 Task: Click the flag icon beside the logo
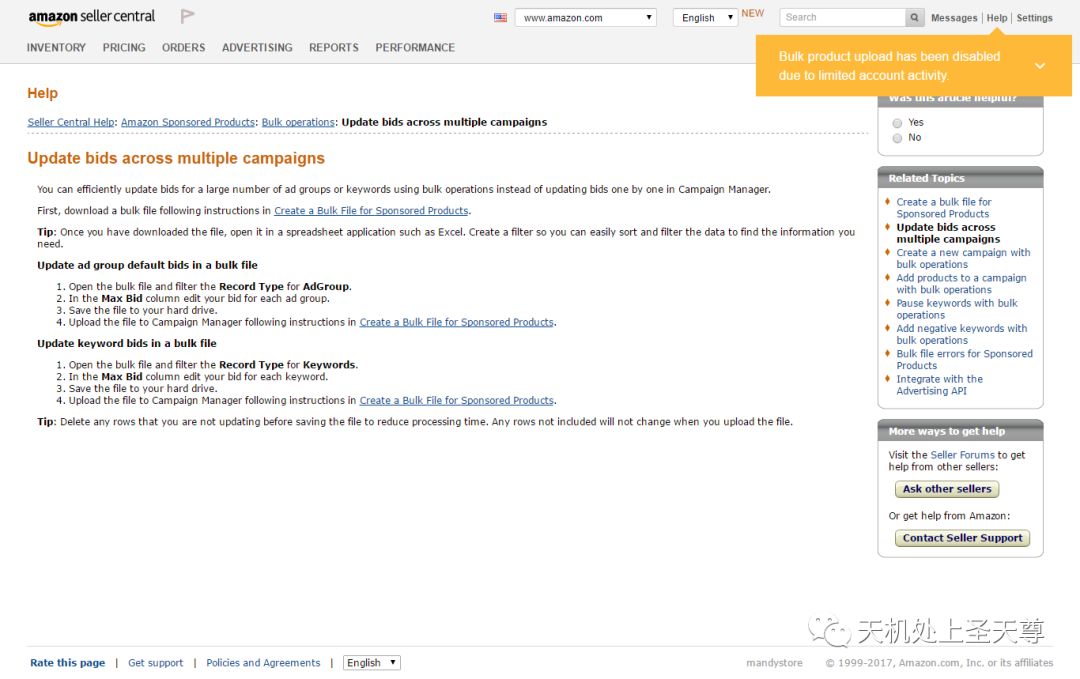[x=187, y=16]
